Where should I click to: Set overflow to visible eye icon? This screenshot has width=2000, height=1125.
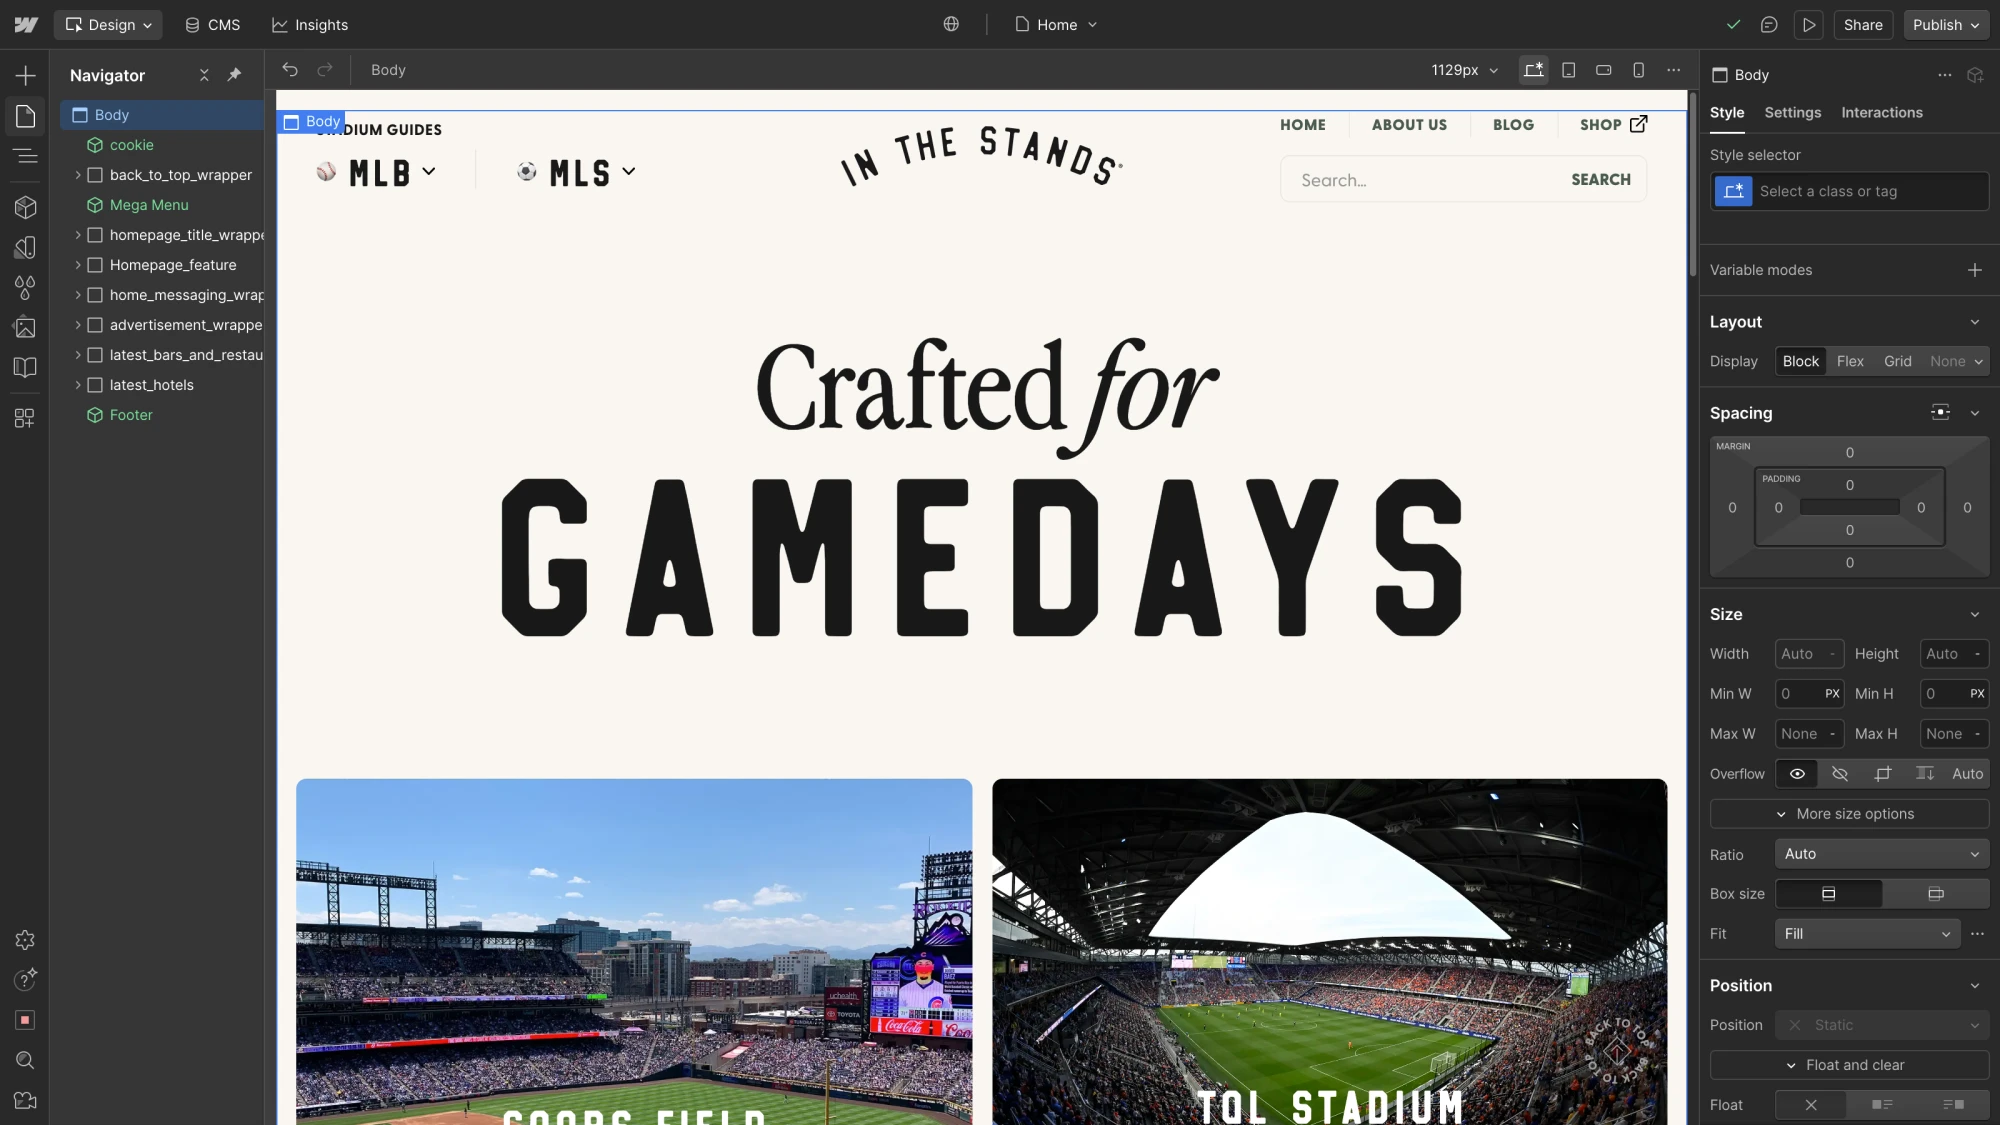tap(1797, 774)
